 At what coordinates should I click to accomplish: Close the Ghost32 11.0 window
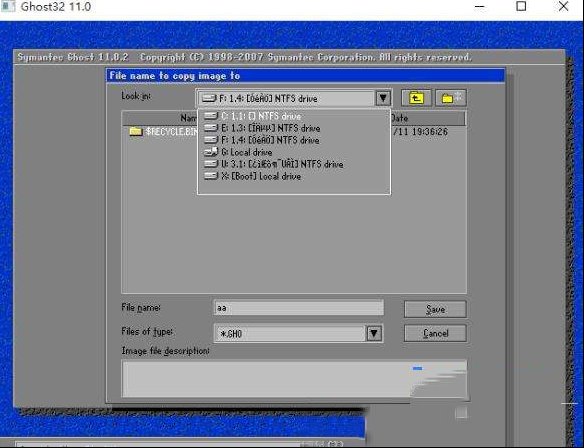564,6
